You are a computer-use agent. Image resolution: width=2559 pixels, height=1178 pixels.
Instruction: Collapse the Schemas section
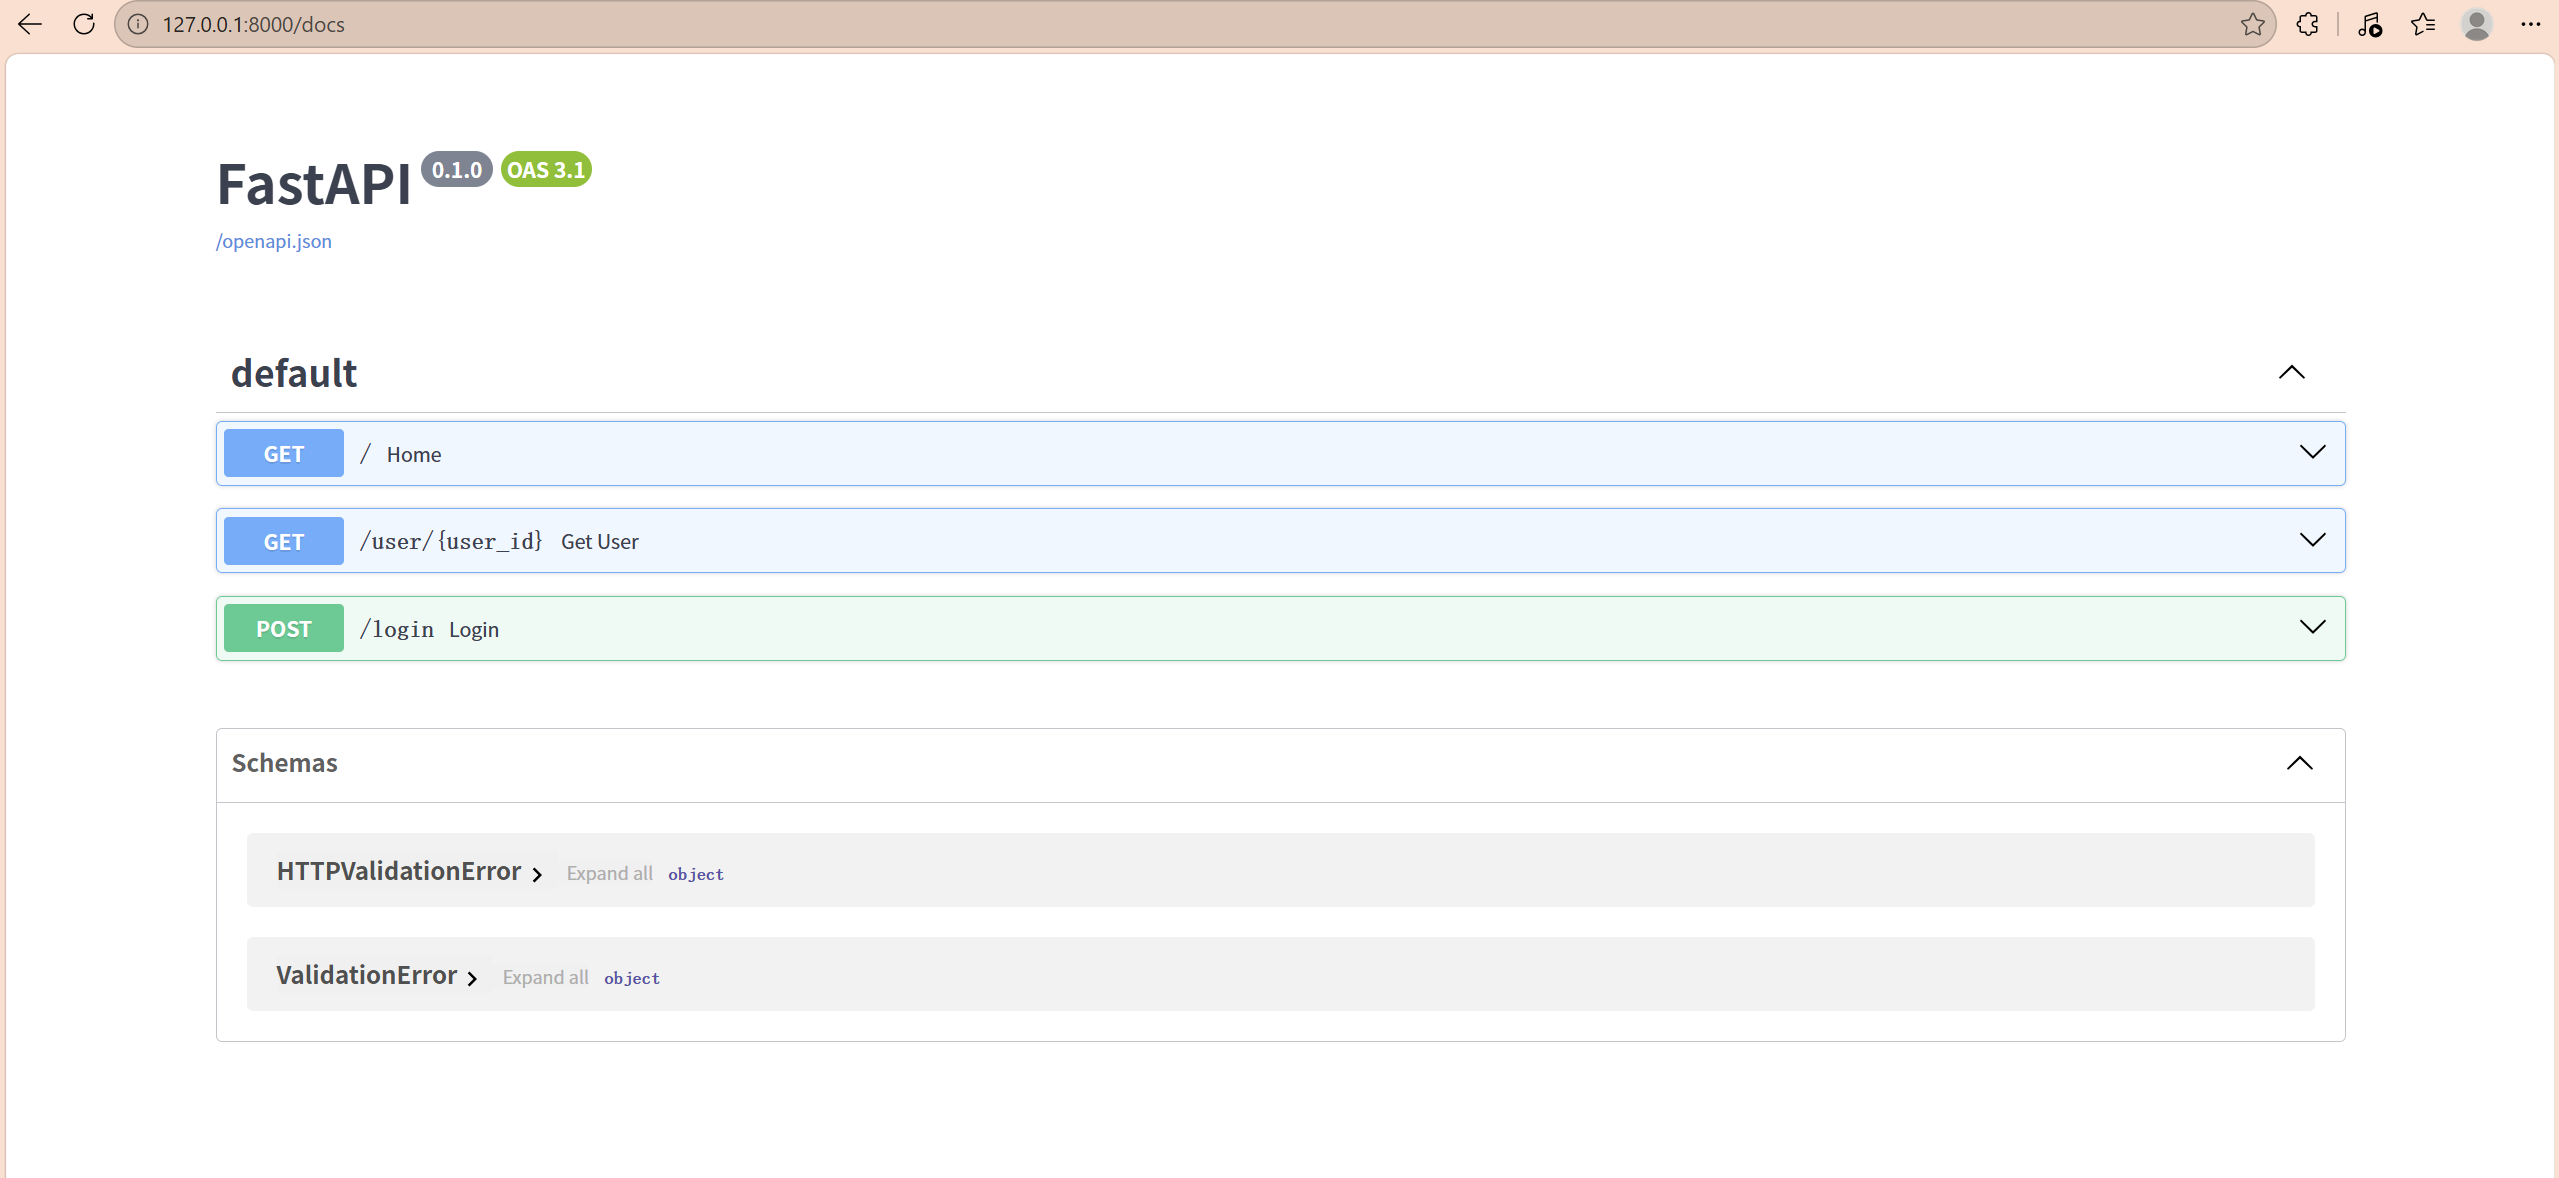pos(2299,763)
